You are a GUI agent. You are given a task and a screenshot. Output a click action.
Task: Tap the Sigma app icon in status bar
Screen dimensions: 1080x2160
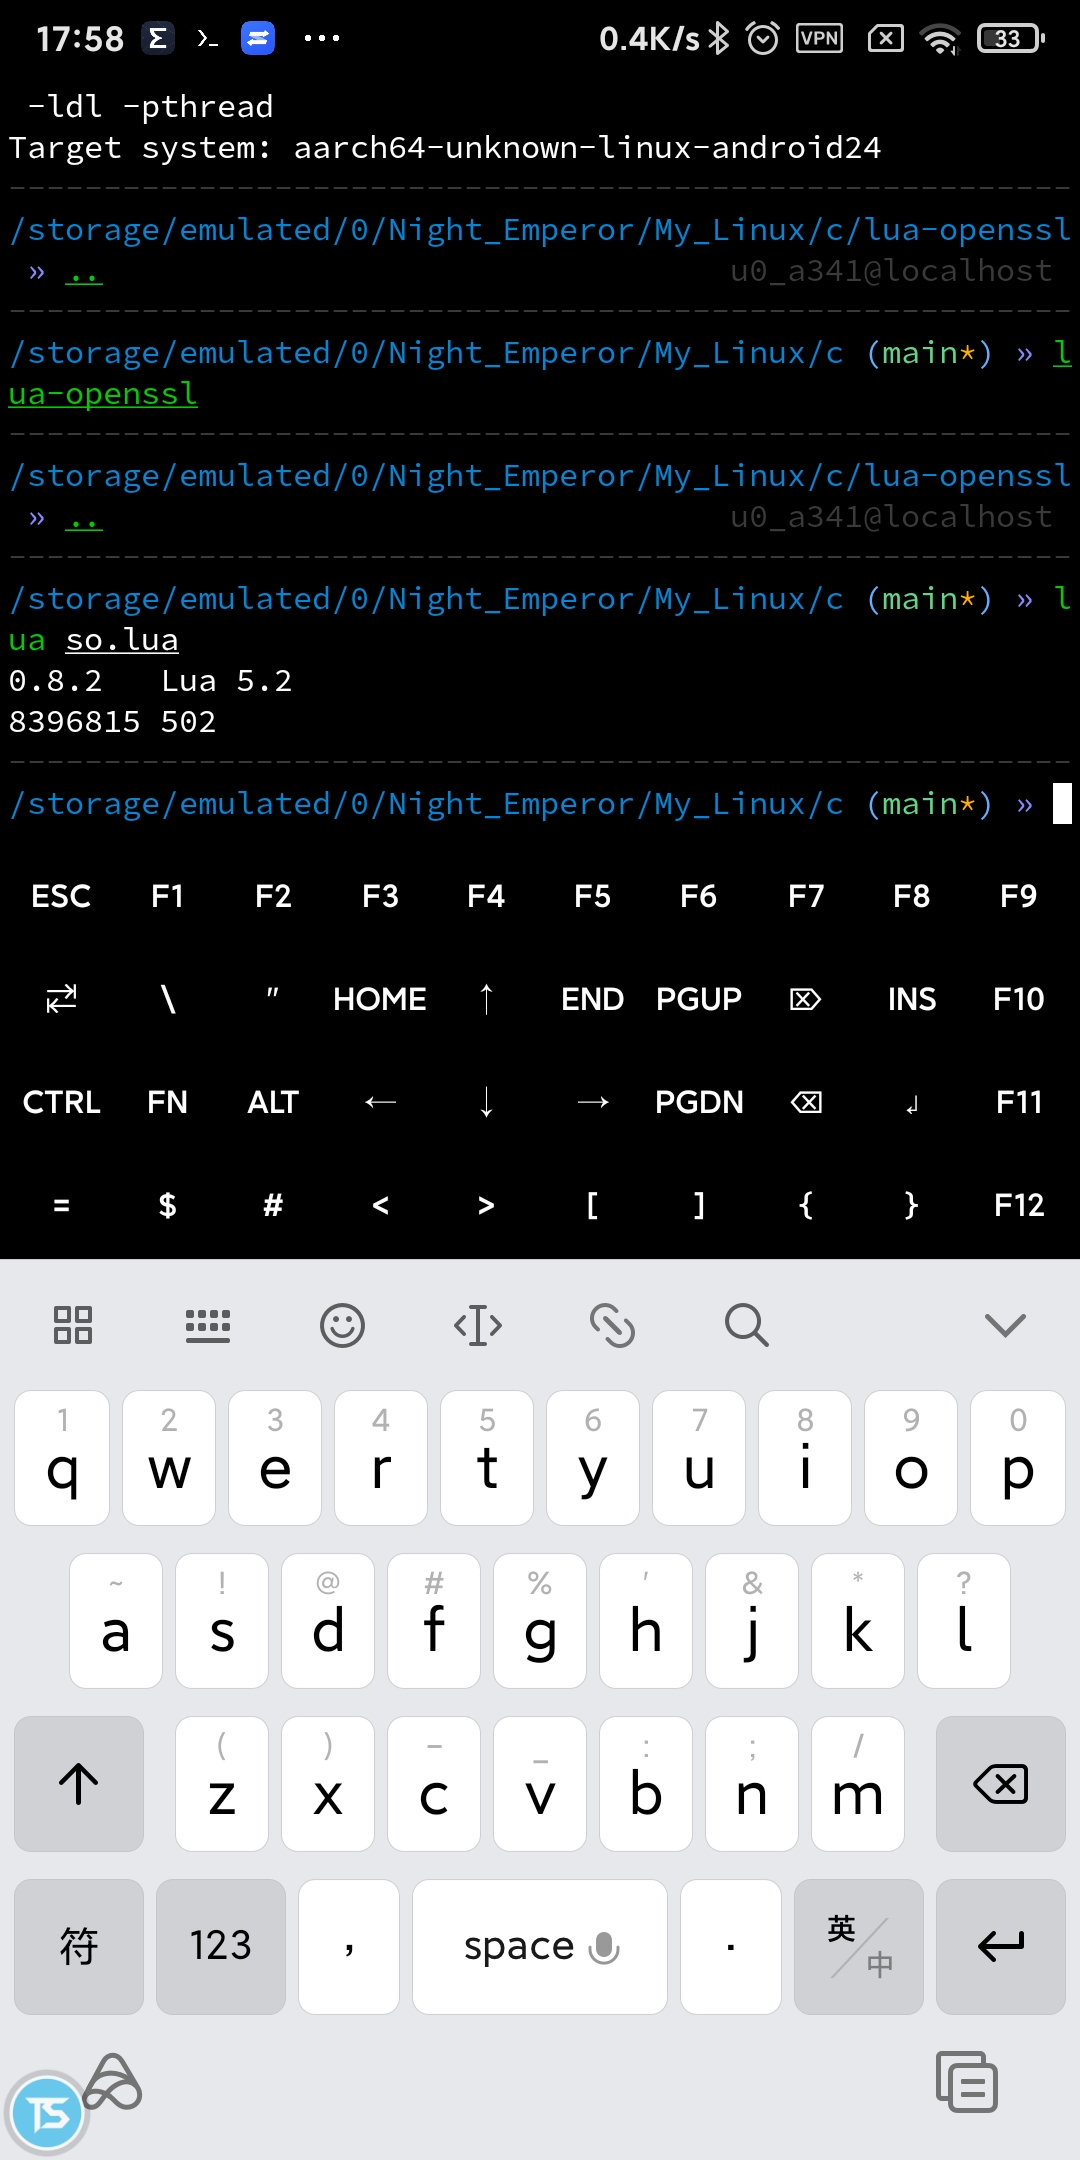click(x=157, y=39)
